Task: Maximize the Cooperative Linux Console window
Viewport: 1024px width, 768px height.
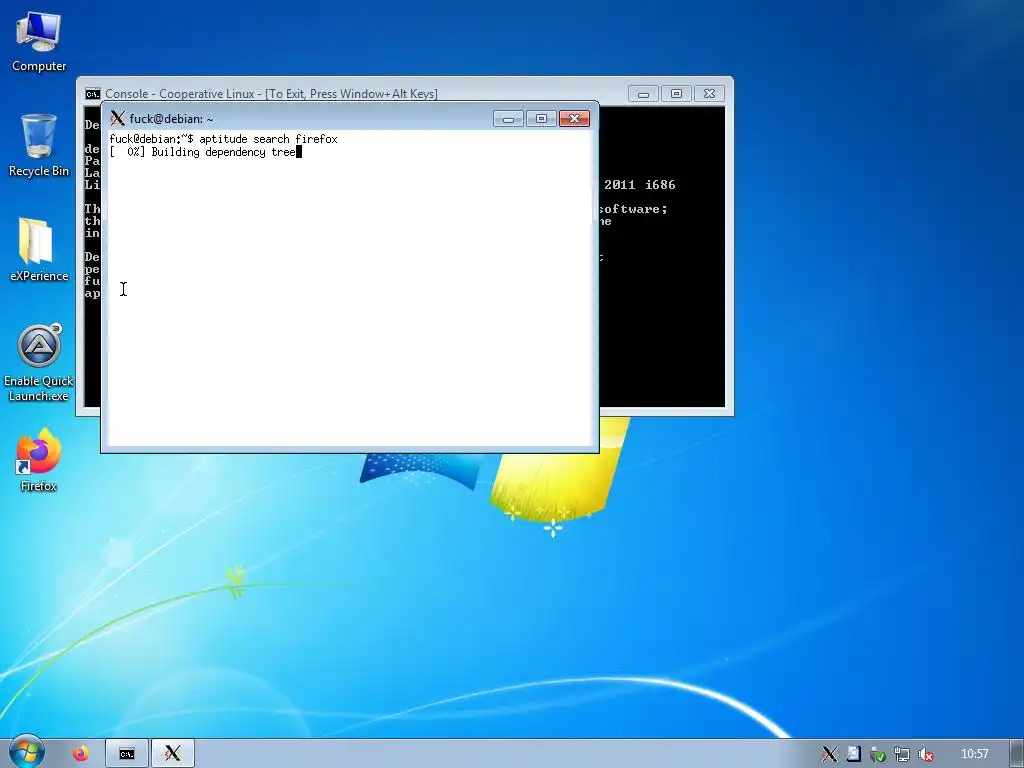Action: (677, 94)
